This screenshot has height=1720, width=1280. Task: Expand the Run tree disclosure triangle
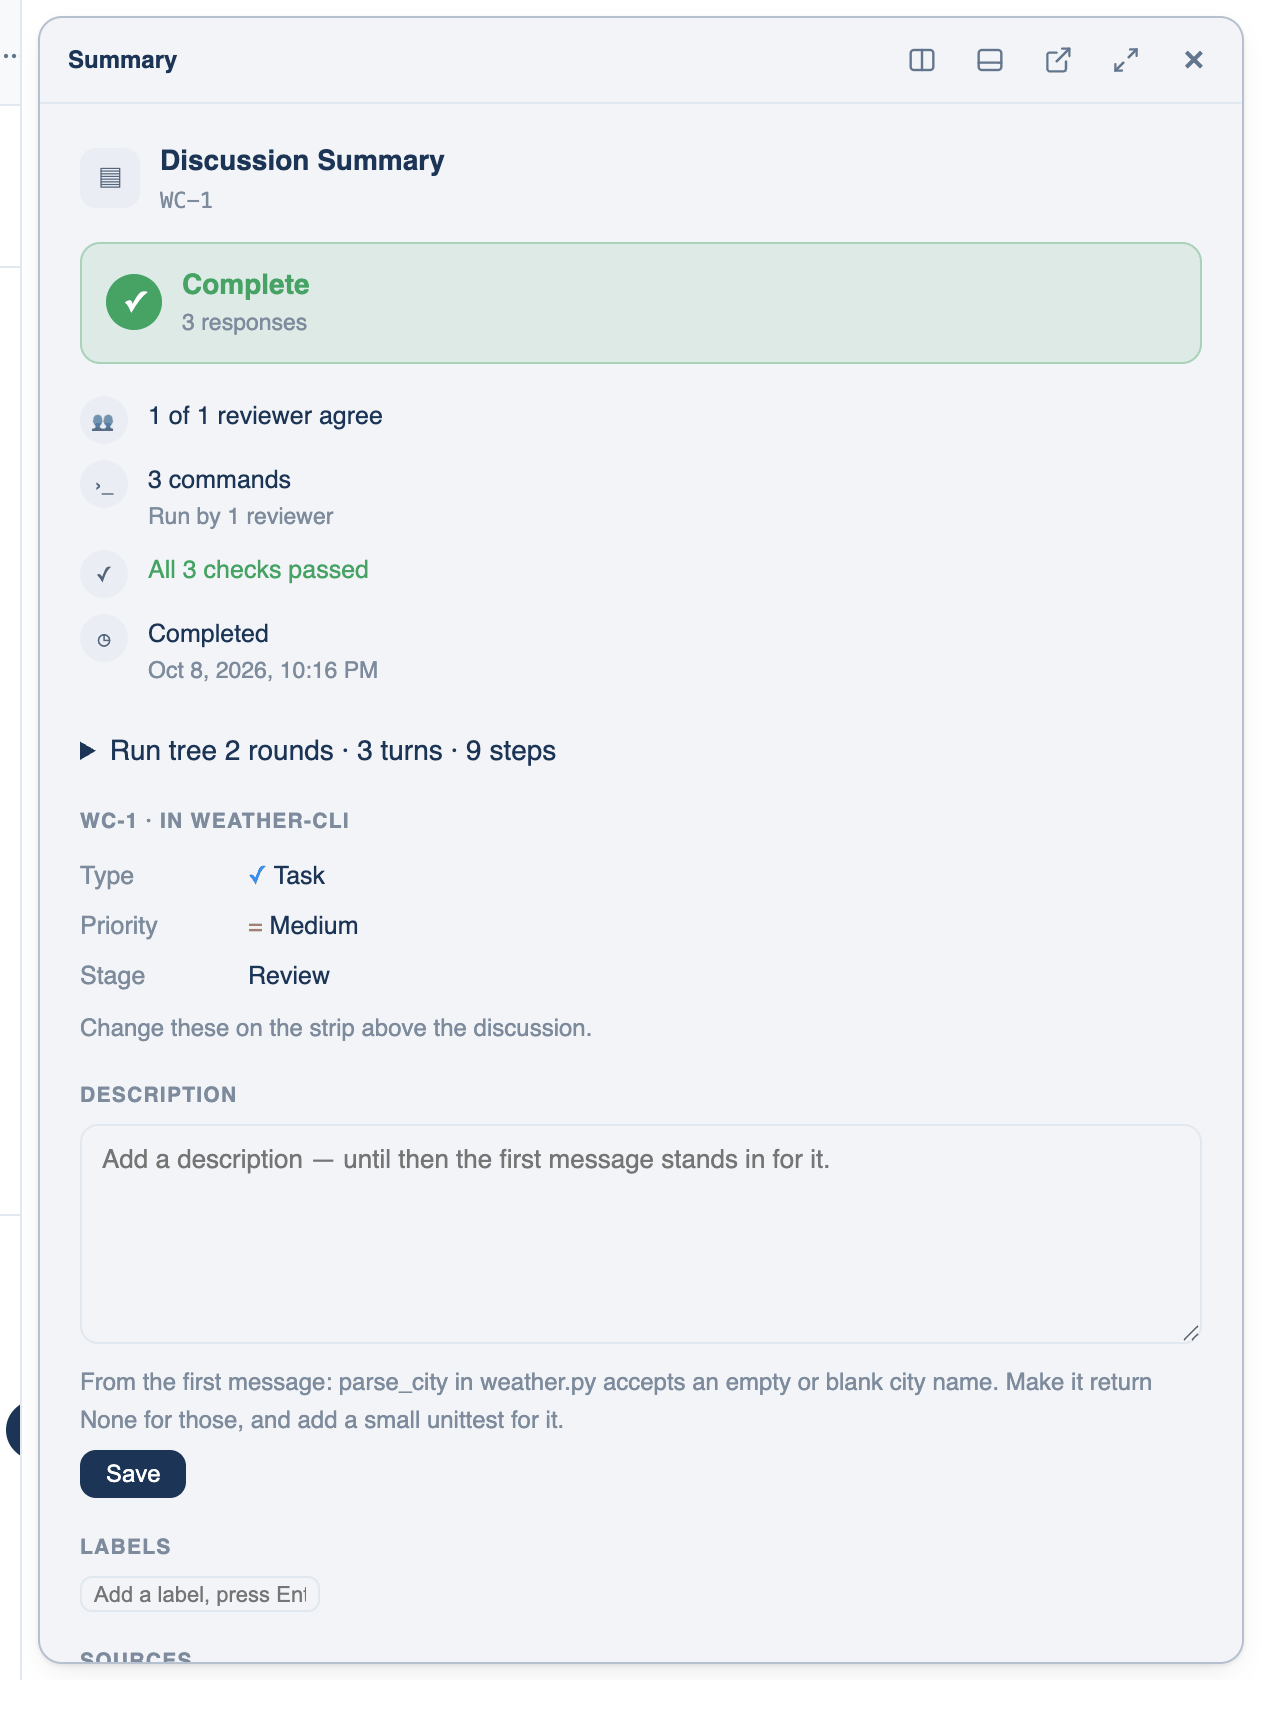click(x=88, y=751)
